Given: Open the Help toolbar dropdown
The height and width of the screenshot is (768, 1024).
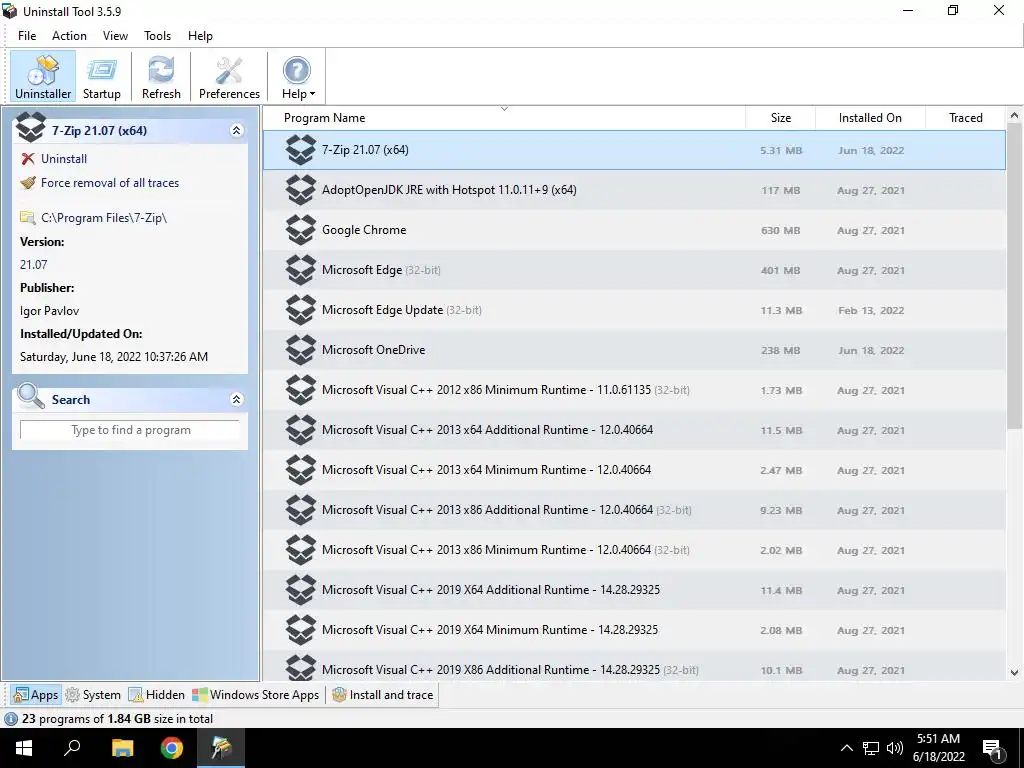Looking at the screenshot, I should [x=298, y=77].
